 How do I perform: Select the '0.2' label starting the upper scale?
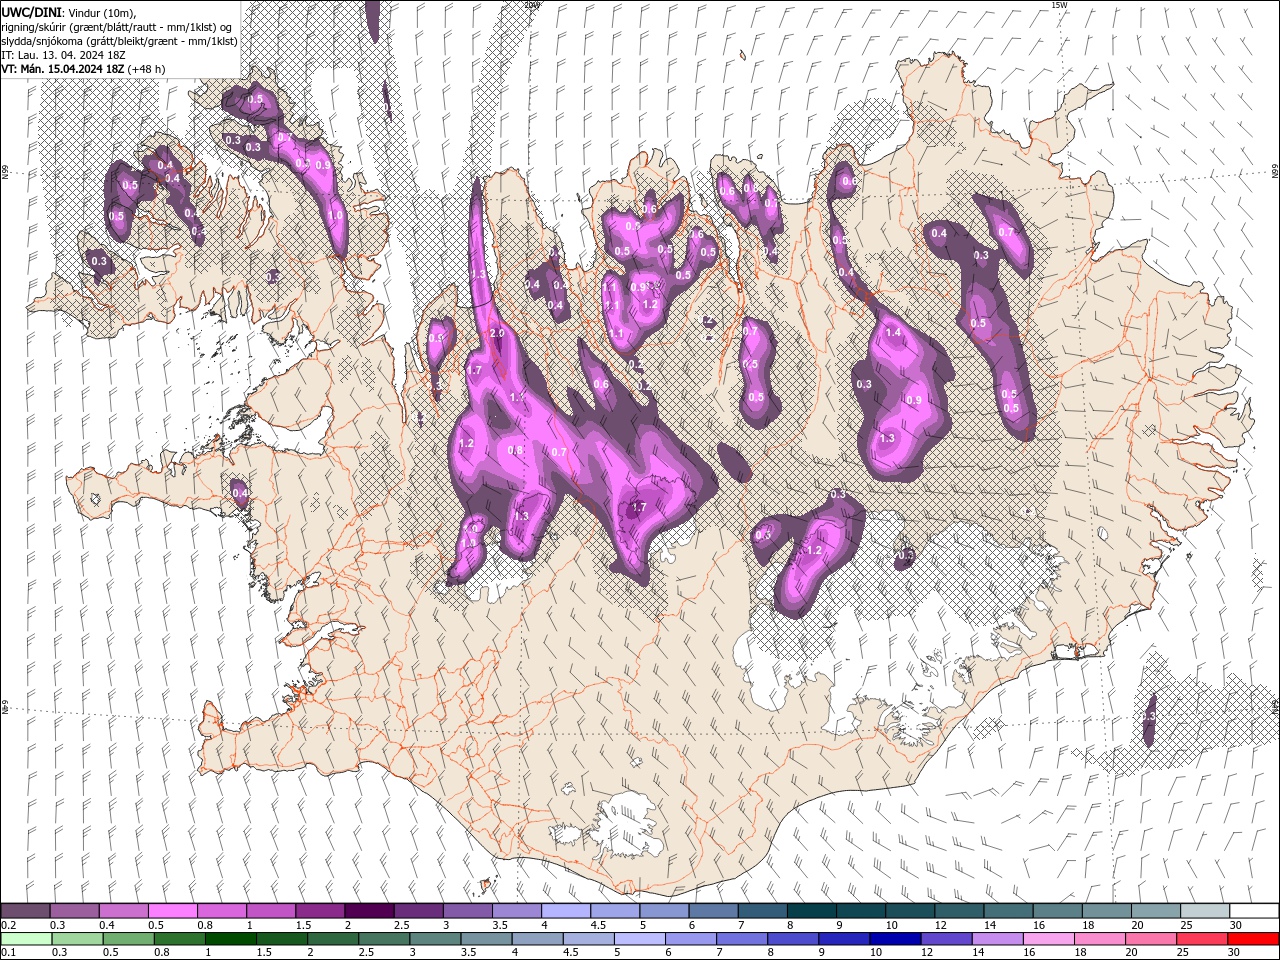[9, 925]
